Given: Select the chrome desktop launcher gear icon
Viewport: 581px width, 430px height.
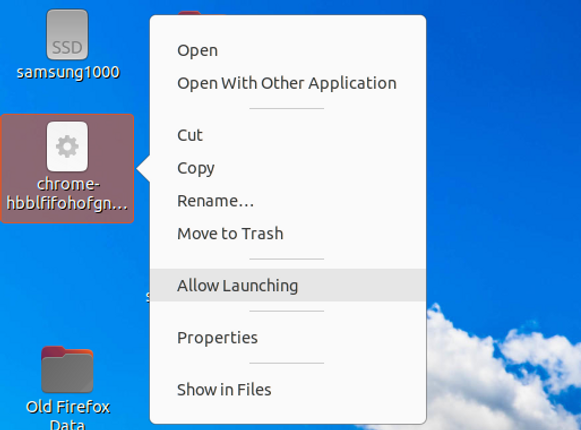Looking at the screenshot, I should tap(67, 146).
